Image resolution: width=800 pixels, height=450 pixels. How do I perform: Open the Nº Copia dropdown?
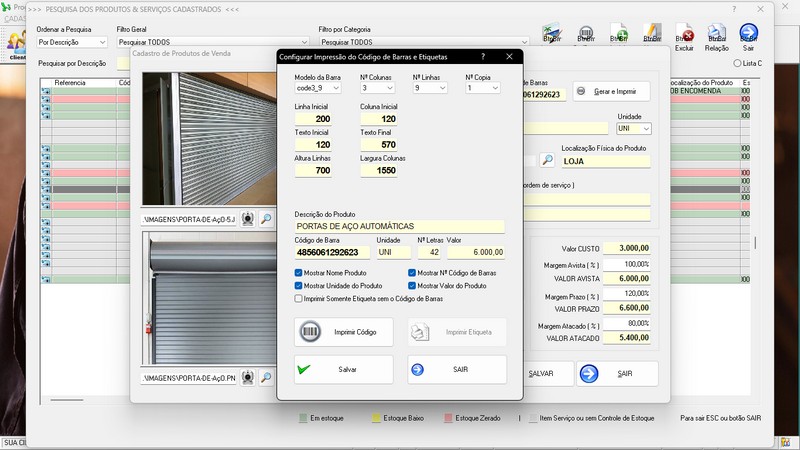(494, 88)
